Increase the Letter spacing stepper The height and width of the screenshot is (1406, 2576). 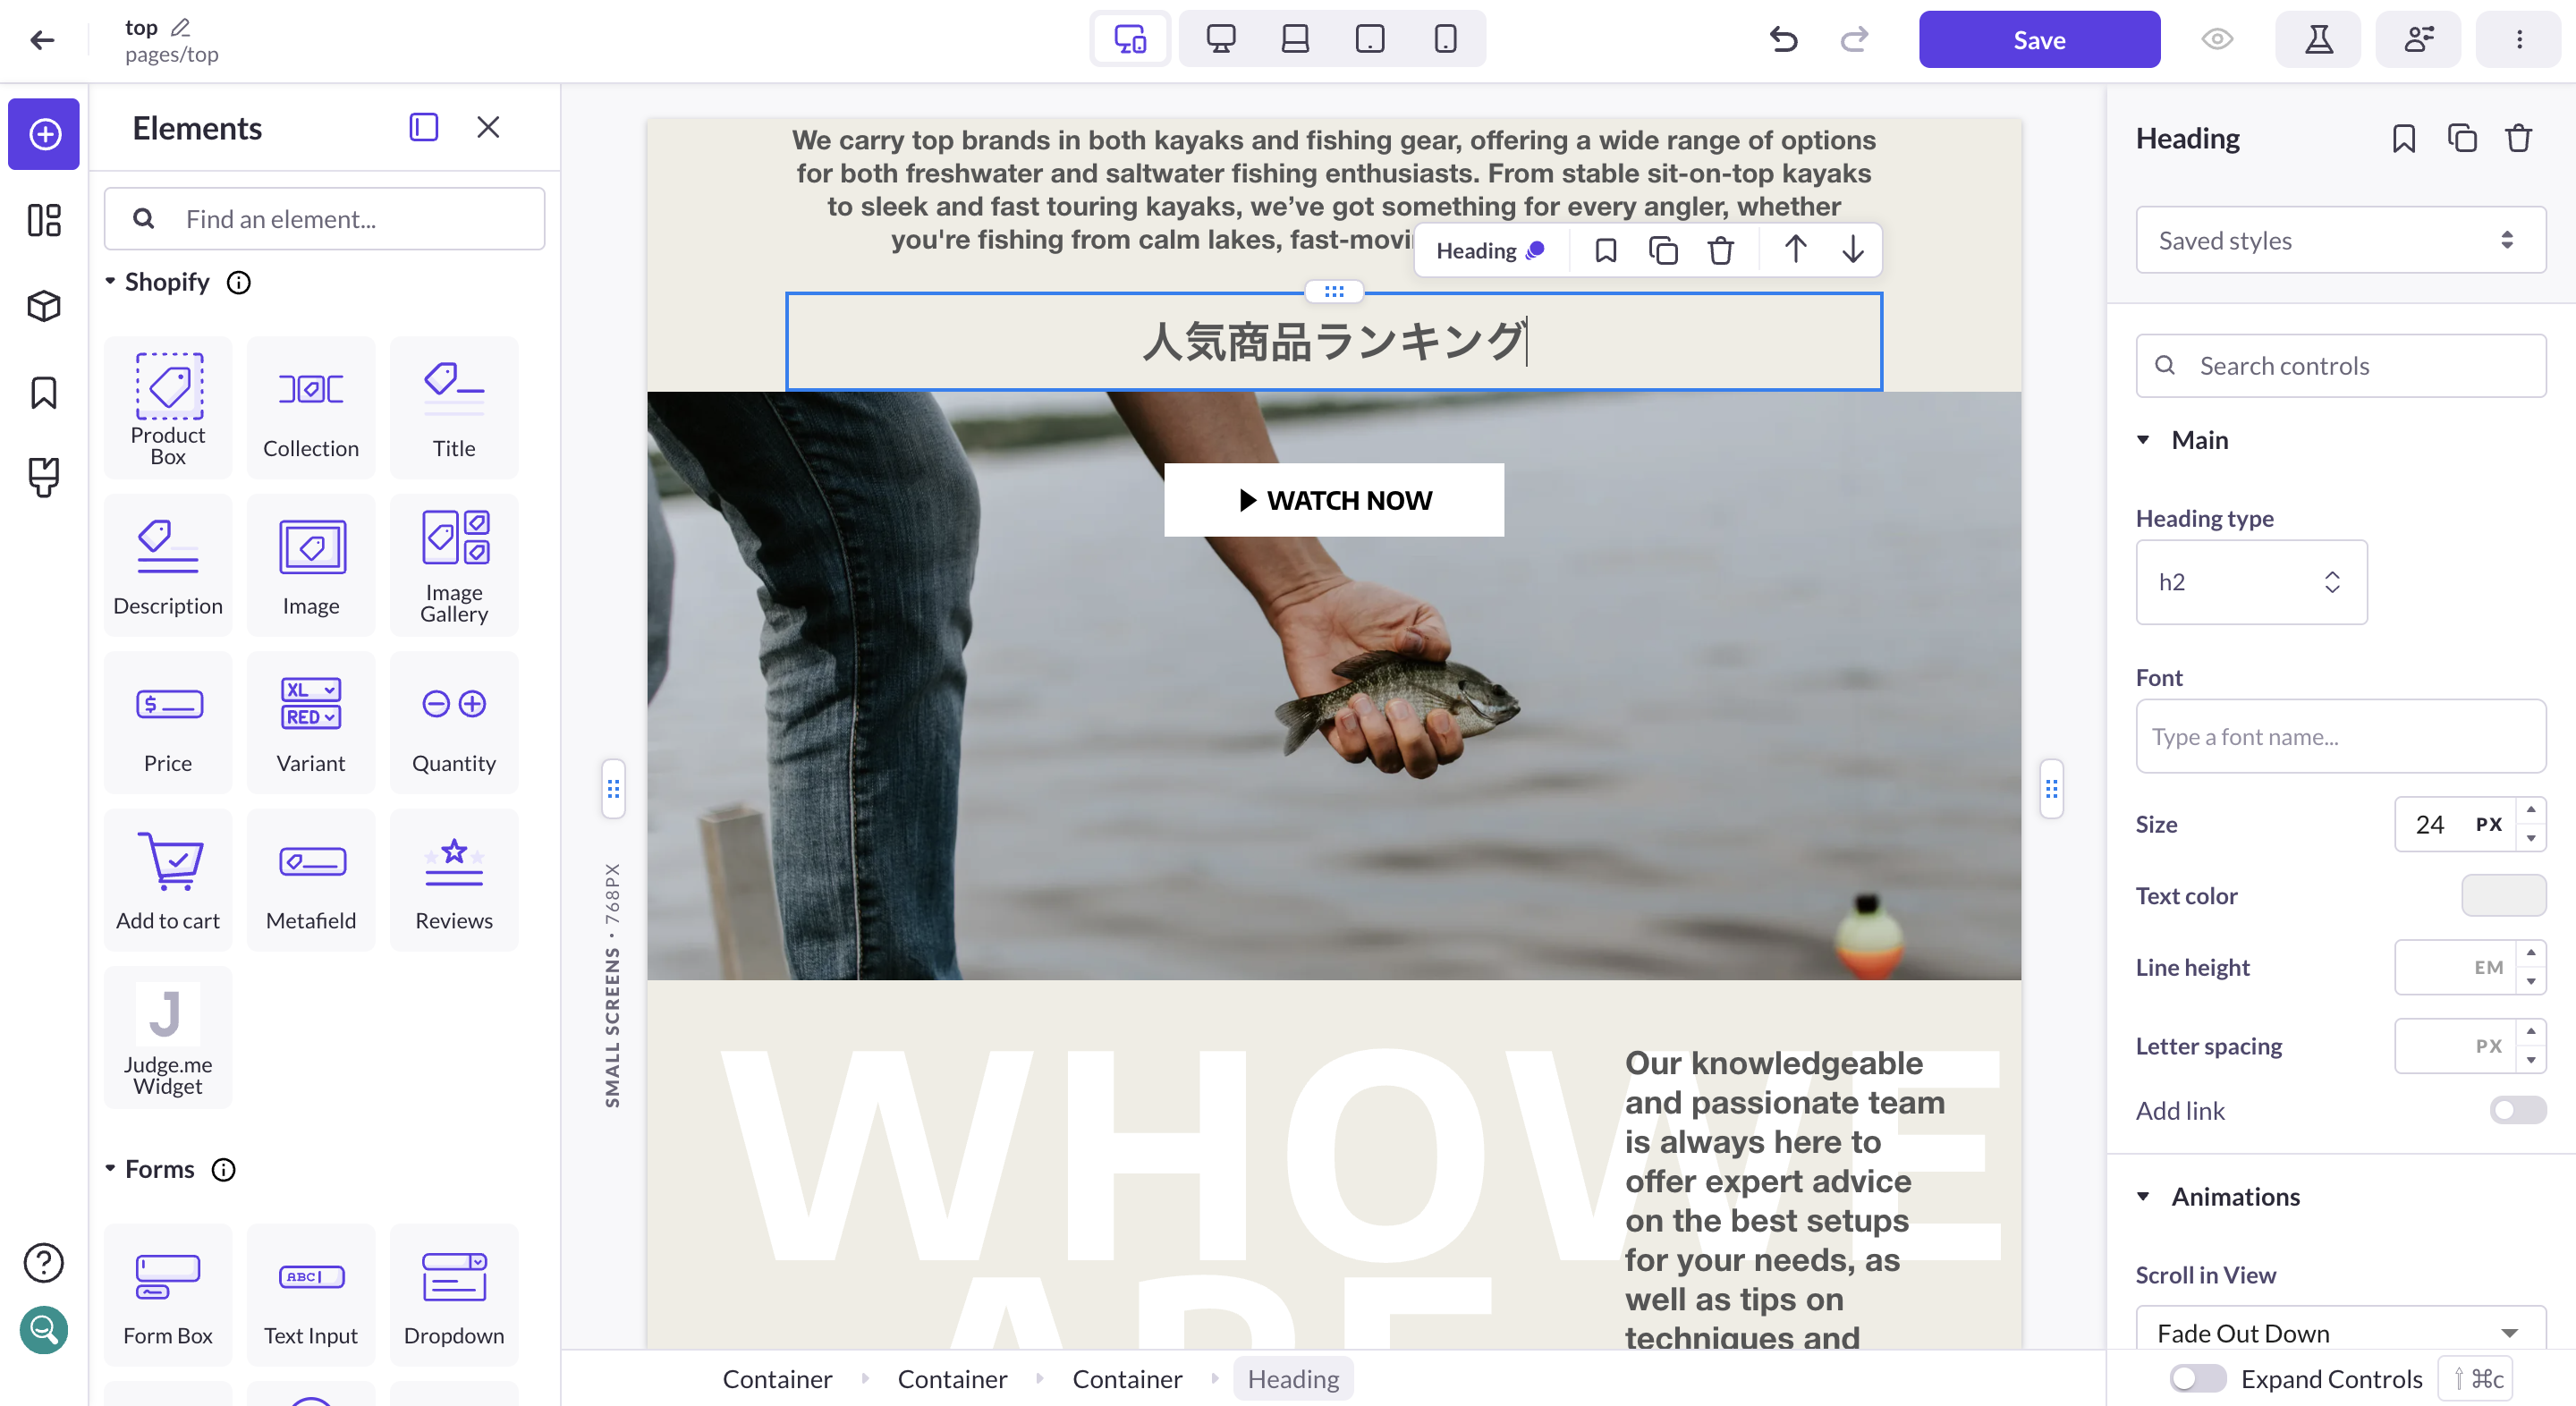coord(2531,1032)
